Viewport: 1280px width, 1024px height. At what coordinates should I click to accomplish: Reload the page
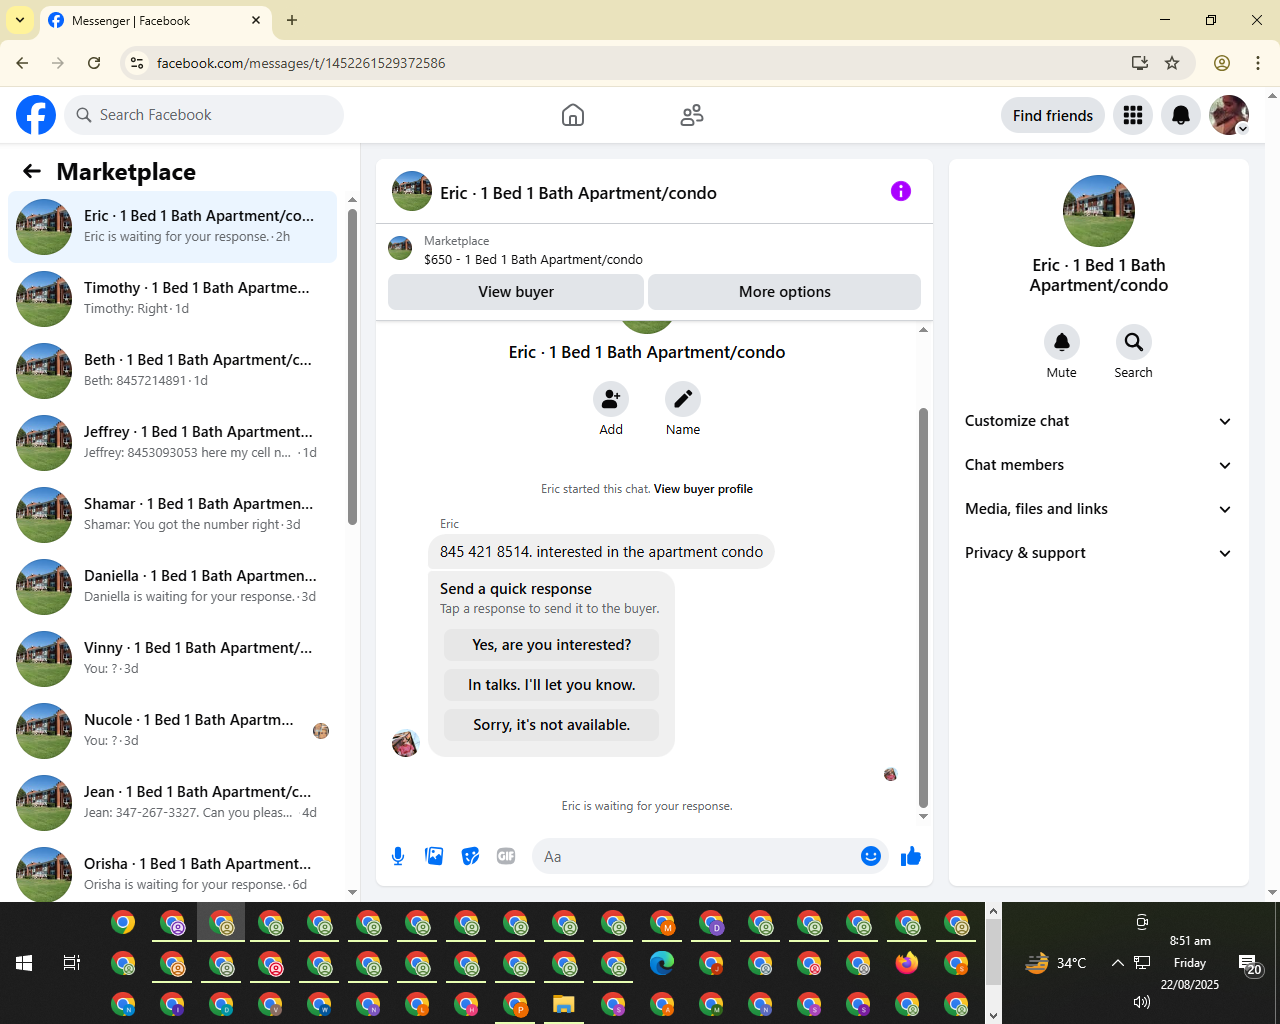(94, 63)
